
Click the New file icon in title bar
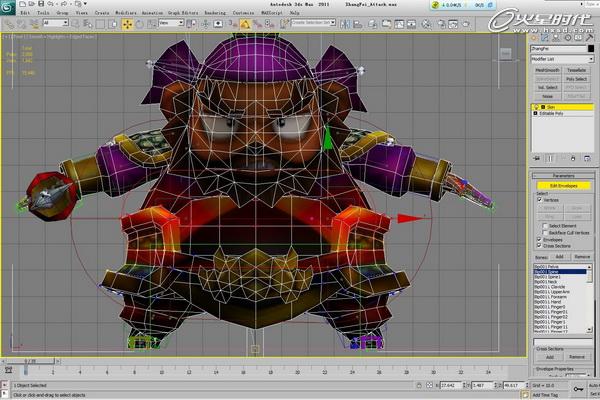point(23,4)
